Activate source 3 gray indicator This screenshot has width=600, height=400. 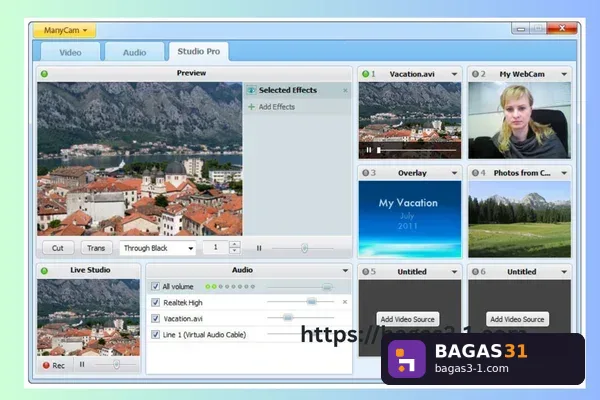366,173
